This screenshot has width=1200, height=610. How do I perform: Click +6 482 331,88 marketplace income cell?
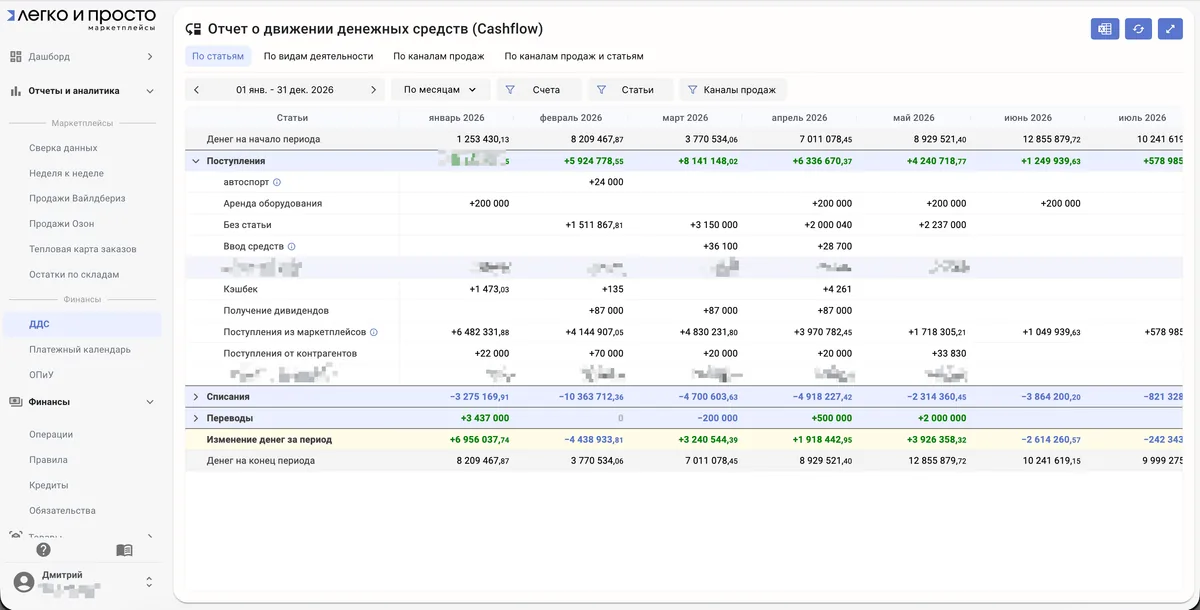(x=480, y=332)
